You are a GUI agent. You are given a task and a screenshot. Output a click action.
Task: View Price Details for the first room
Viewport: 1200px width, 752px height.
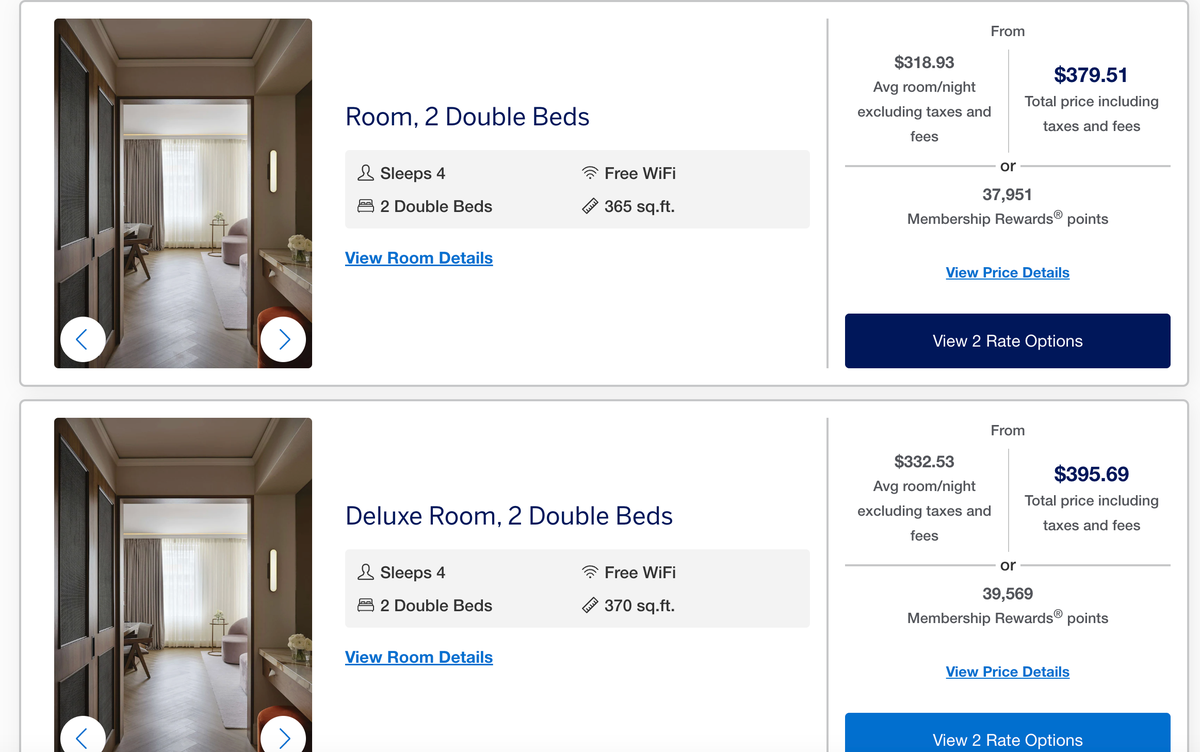tap(1007, 272)
